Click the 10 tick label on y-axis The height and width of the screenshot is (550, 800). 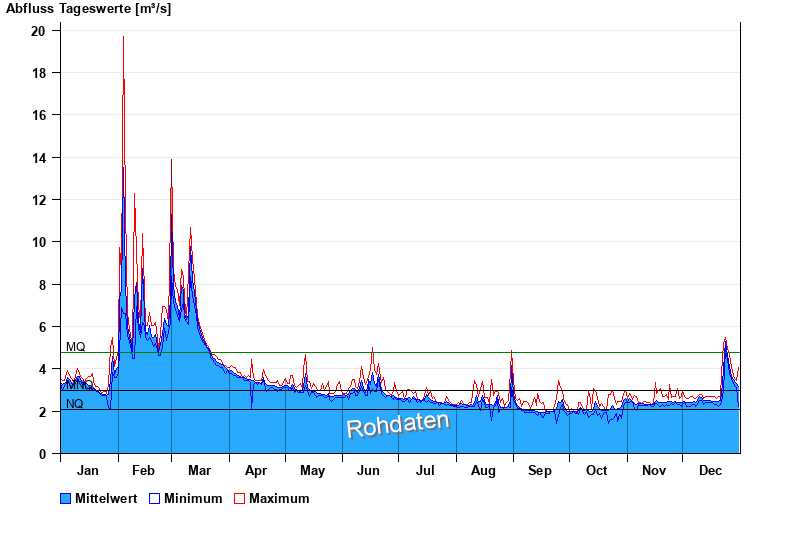38,242
